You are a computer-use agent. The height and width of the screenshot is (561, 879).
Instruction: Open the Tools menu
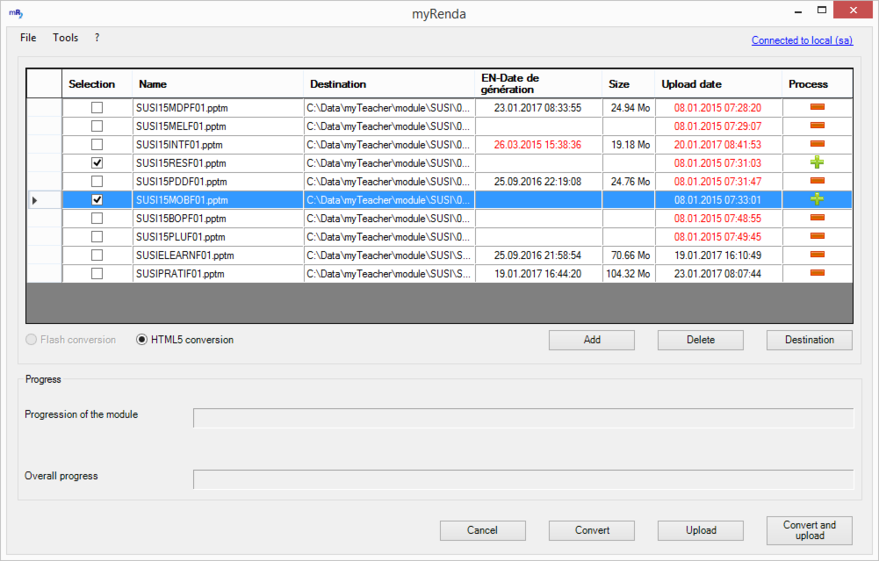click(65, 38)
